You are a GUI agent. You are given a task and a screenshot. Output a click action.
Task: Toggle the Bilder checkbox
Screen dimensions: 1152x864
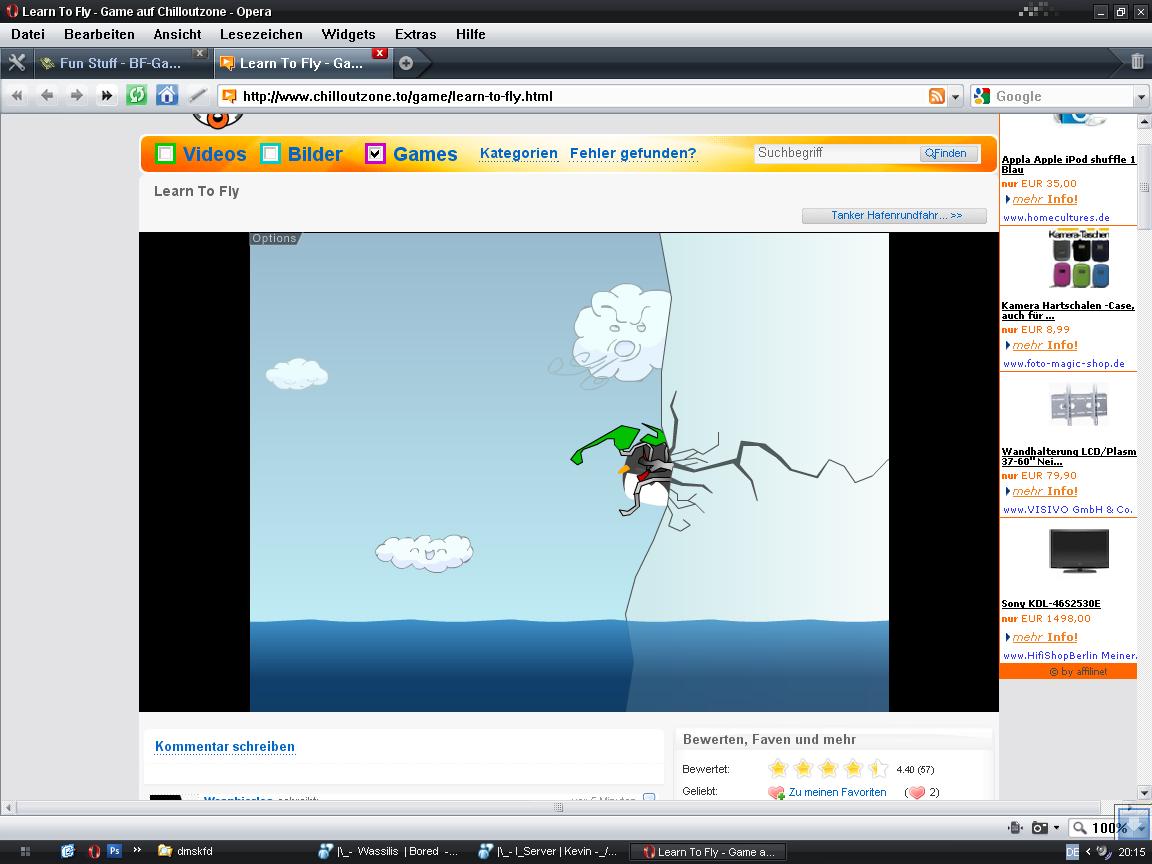(x=270, y=154)
